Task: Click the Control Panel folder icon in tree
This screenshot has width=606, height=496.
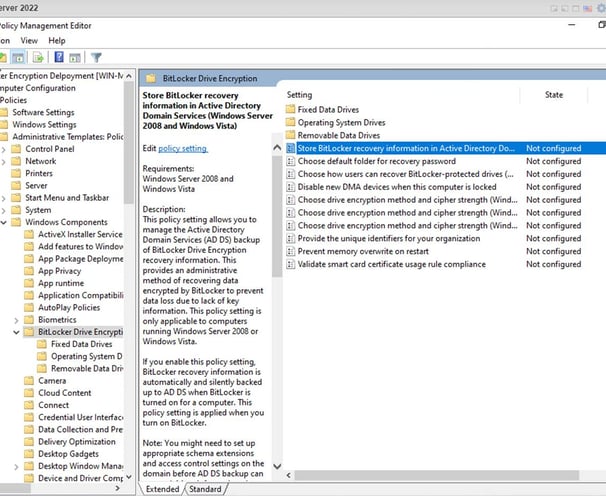Action: 16,149
